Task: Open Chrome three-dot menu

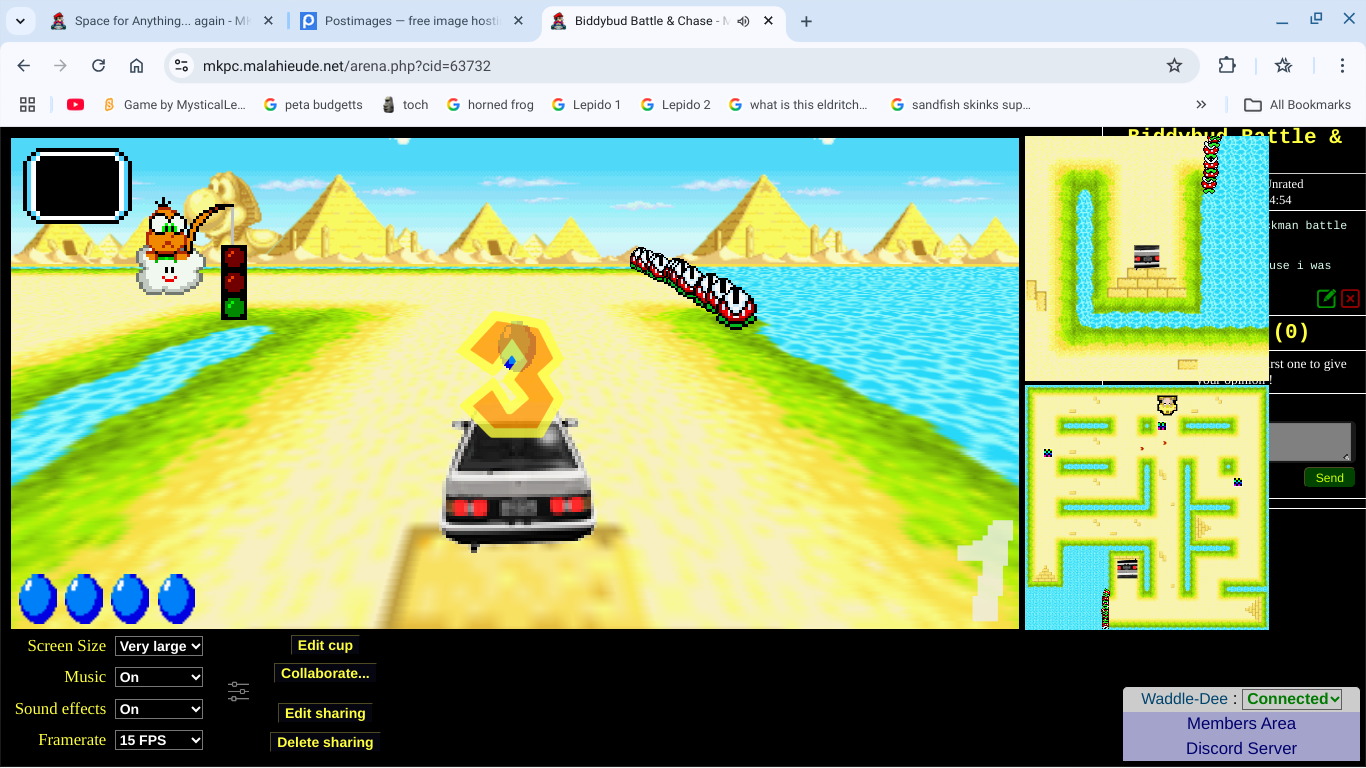Action: click(1343, 65)
